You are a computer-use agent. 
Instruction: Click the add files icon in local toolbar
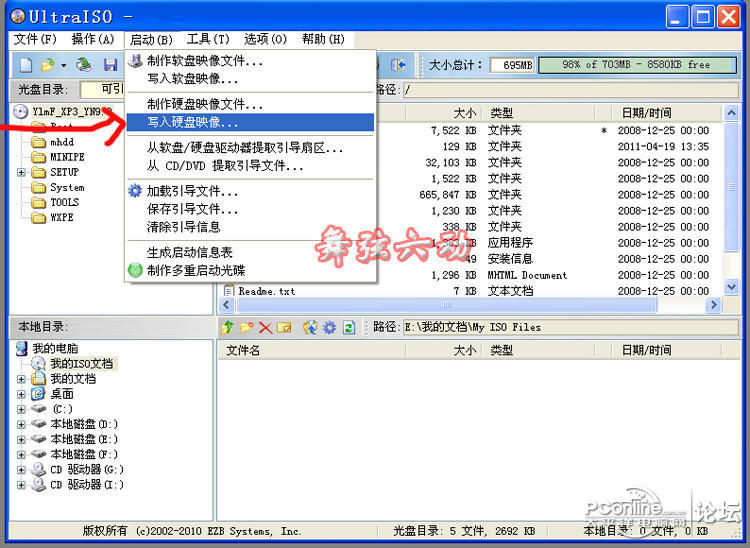pos(310,328)
